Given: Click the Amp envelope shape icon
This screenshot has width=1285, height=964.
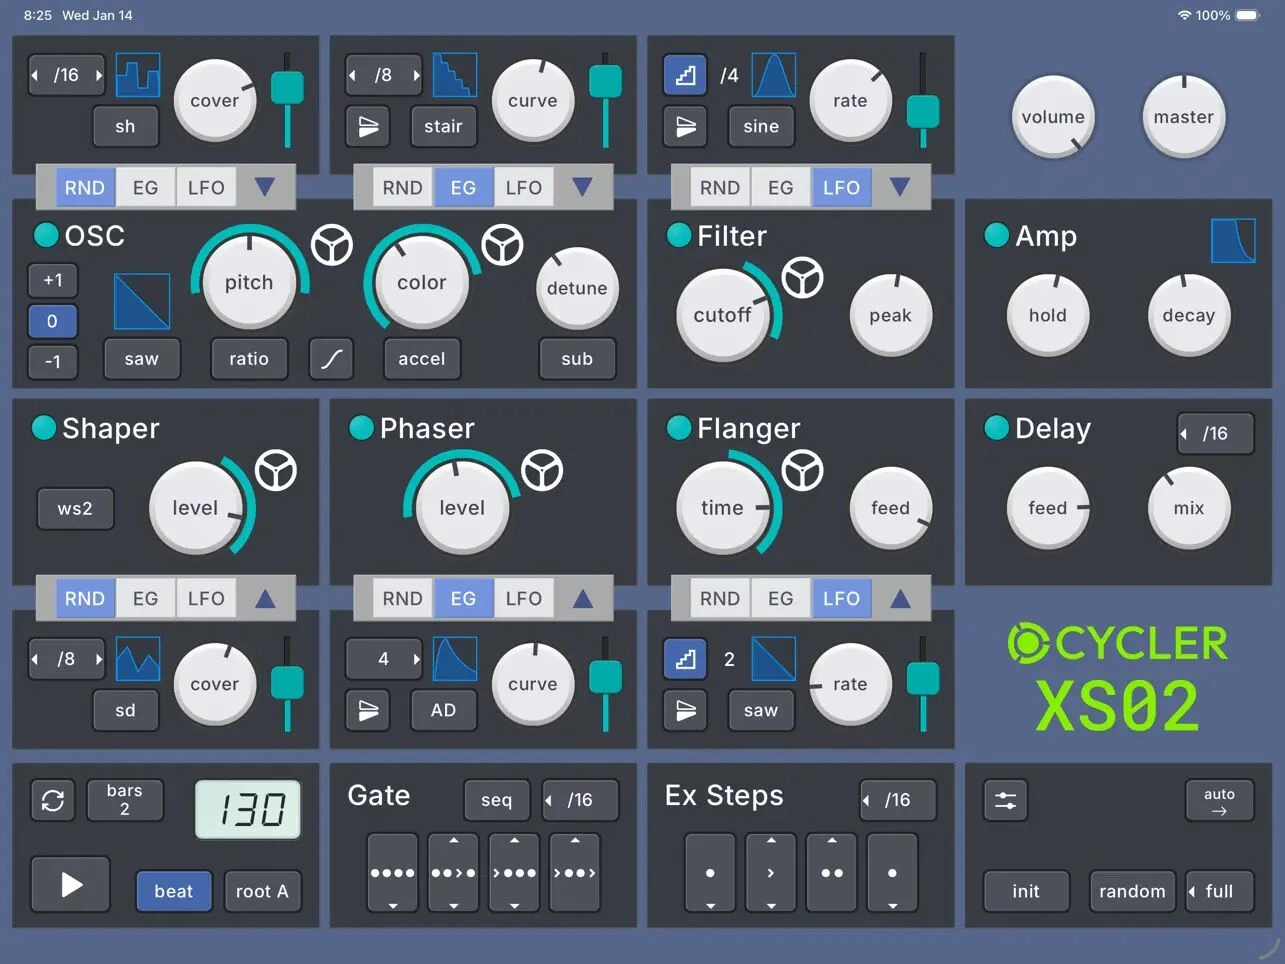Looking at the screenshot, I should [x=1233, y=241].
